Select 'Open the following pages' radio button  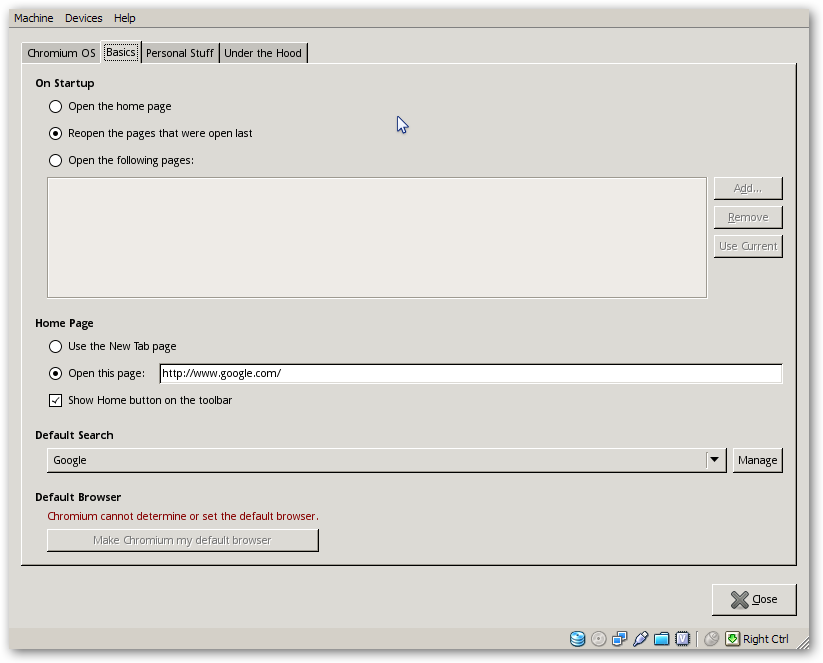55,160
